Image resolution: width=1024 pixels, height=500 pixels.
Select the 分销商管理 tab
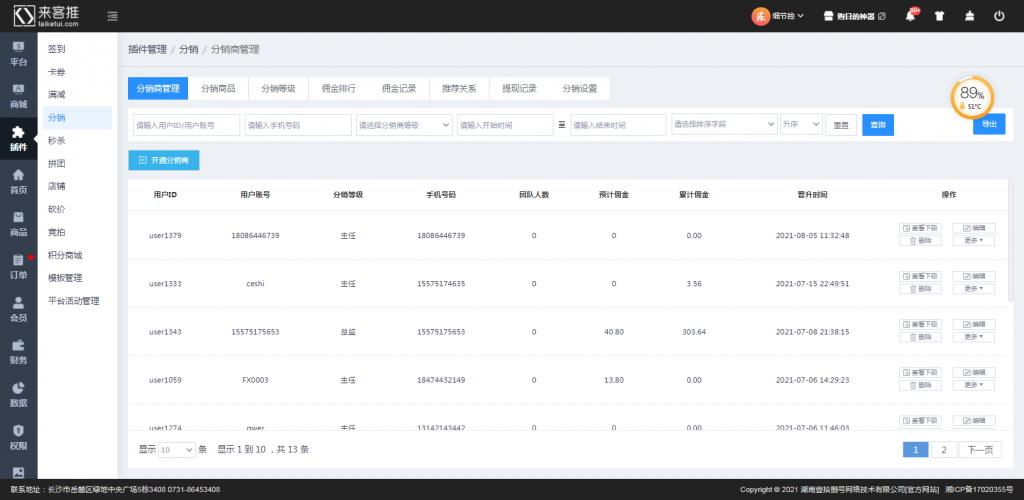[158, 89]
